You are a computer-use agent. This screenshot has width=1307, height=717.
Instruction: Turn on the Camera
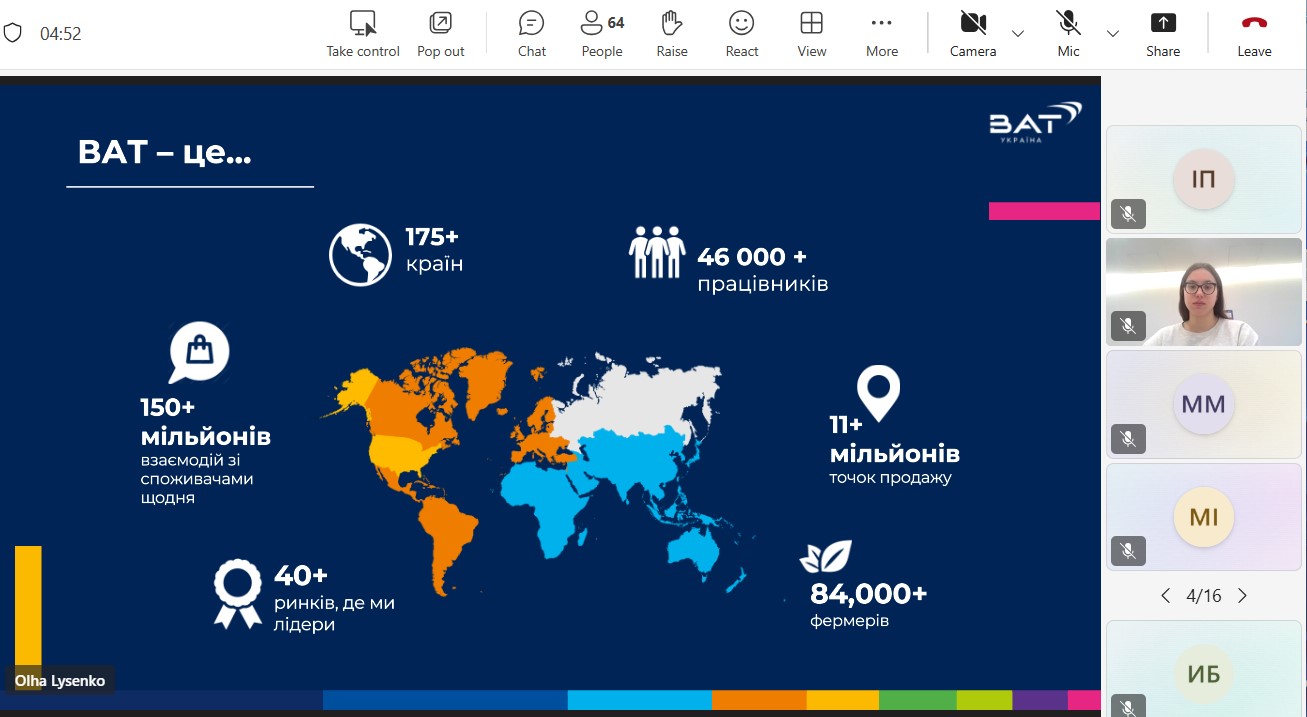point(973,34)
